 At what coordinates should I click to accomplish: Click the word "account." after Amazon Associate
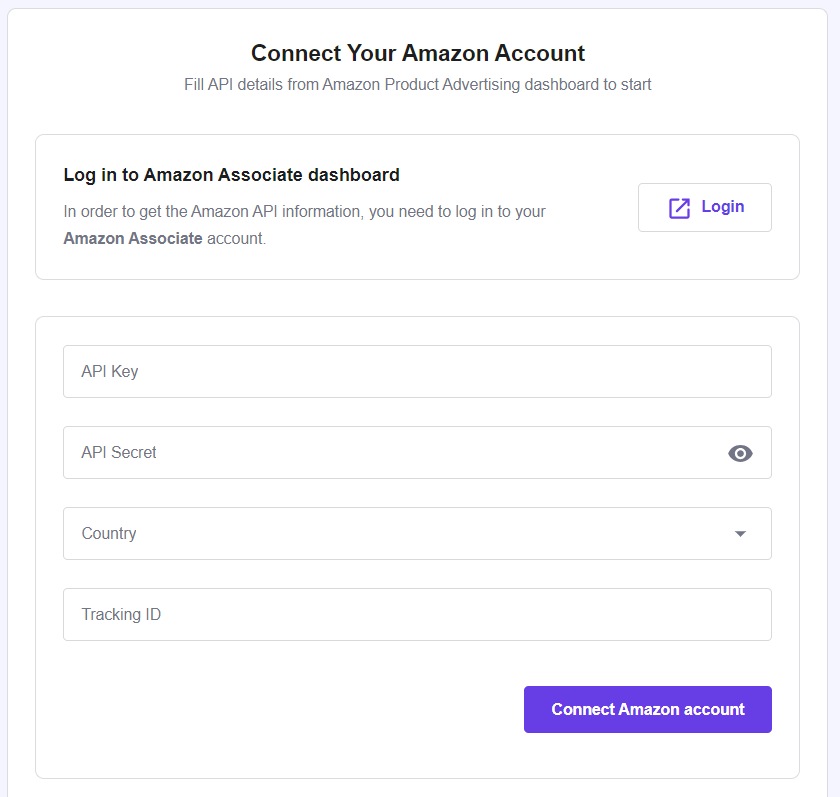pos(237,239)
